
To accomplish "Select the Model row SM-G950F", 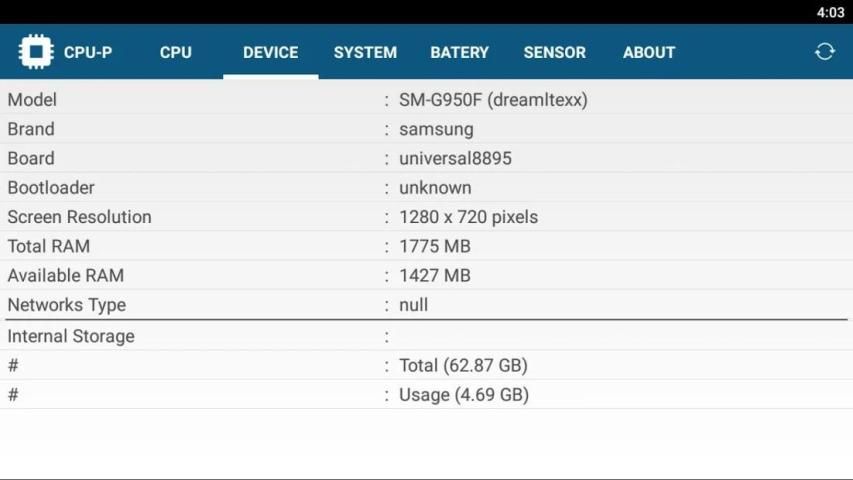I will 426,100.
